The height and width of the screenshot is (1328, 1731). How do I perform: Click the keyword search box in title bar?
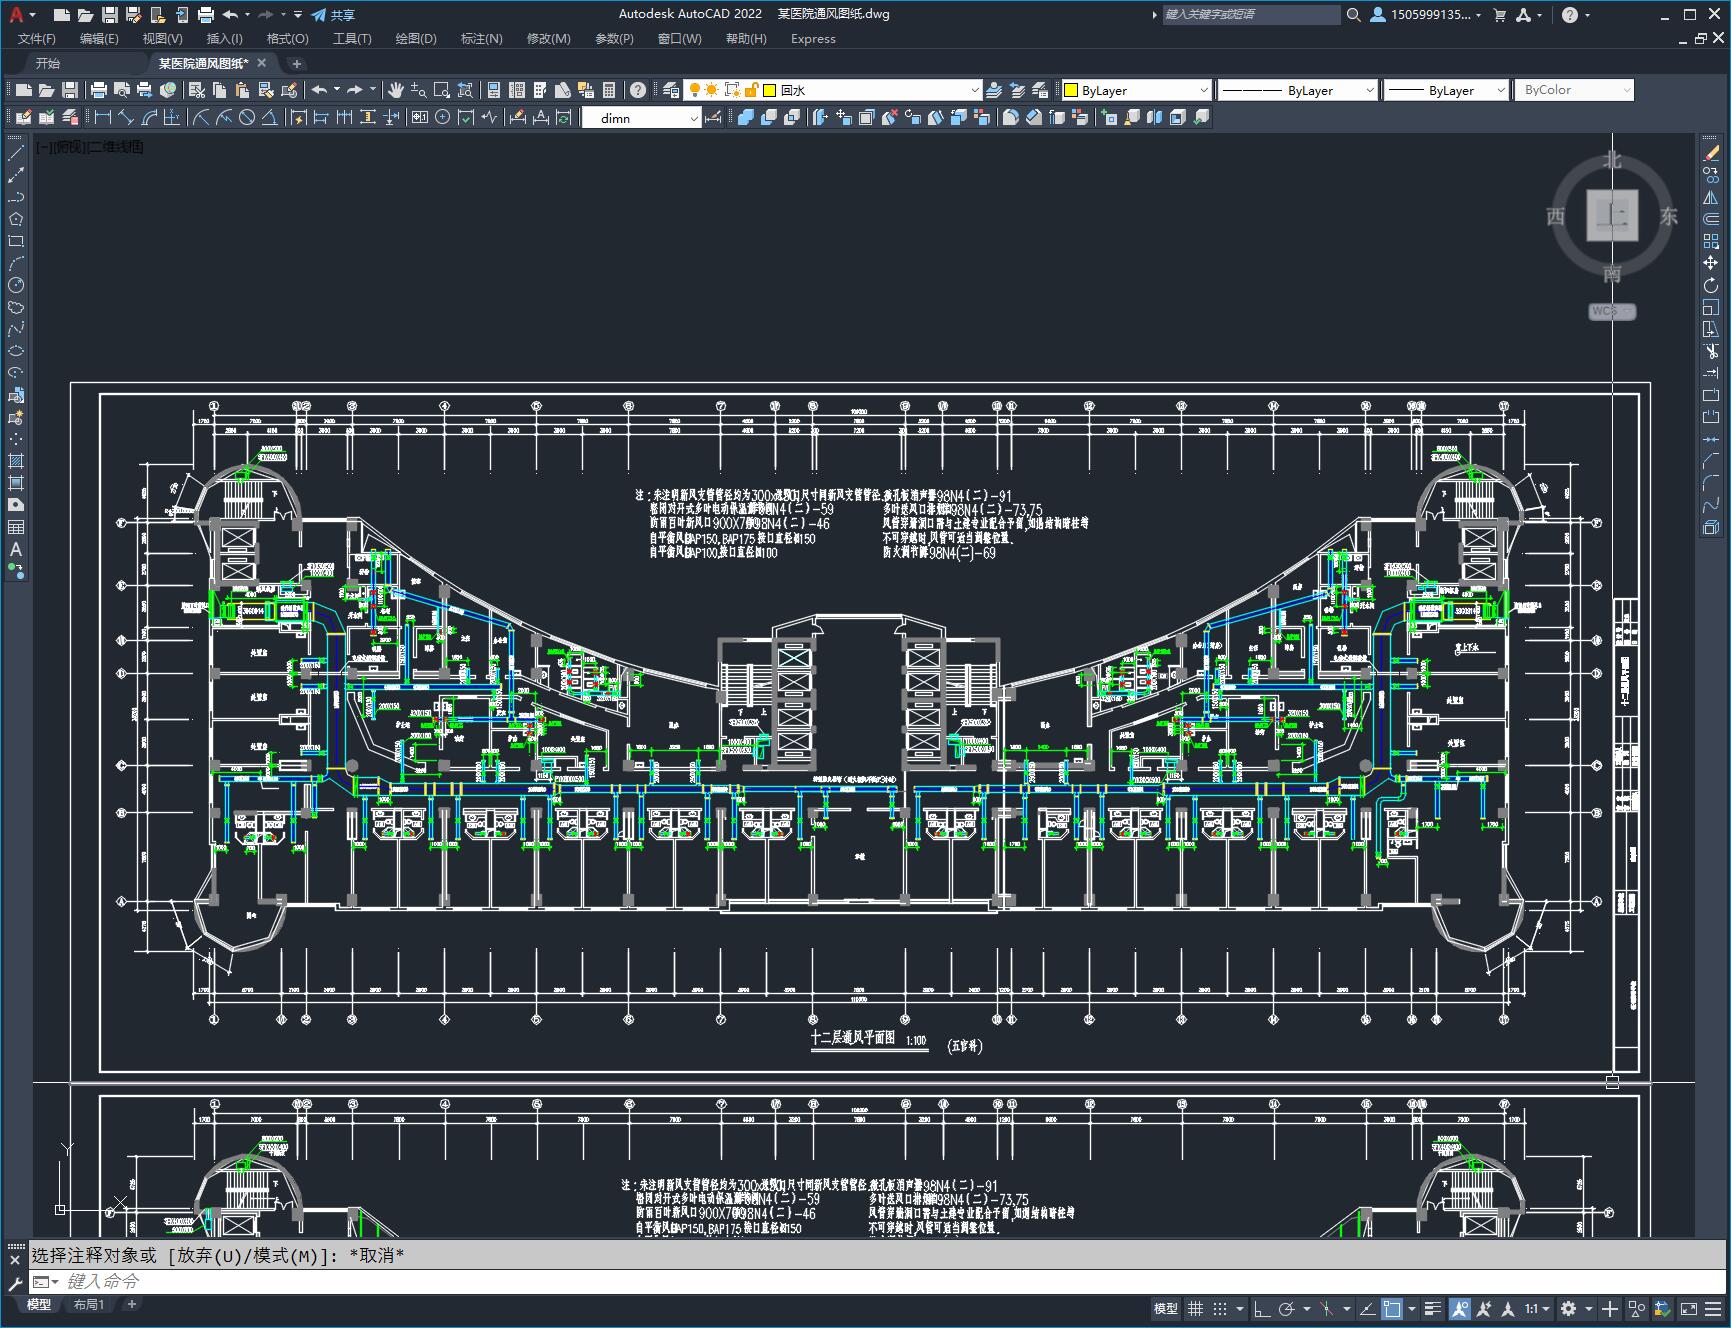1251,15
